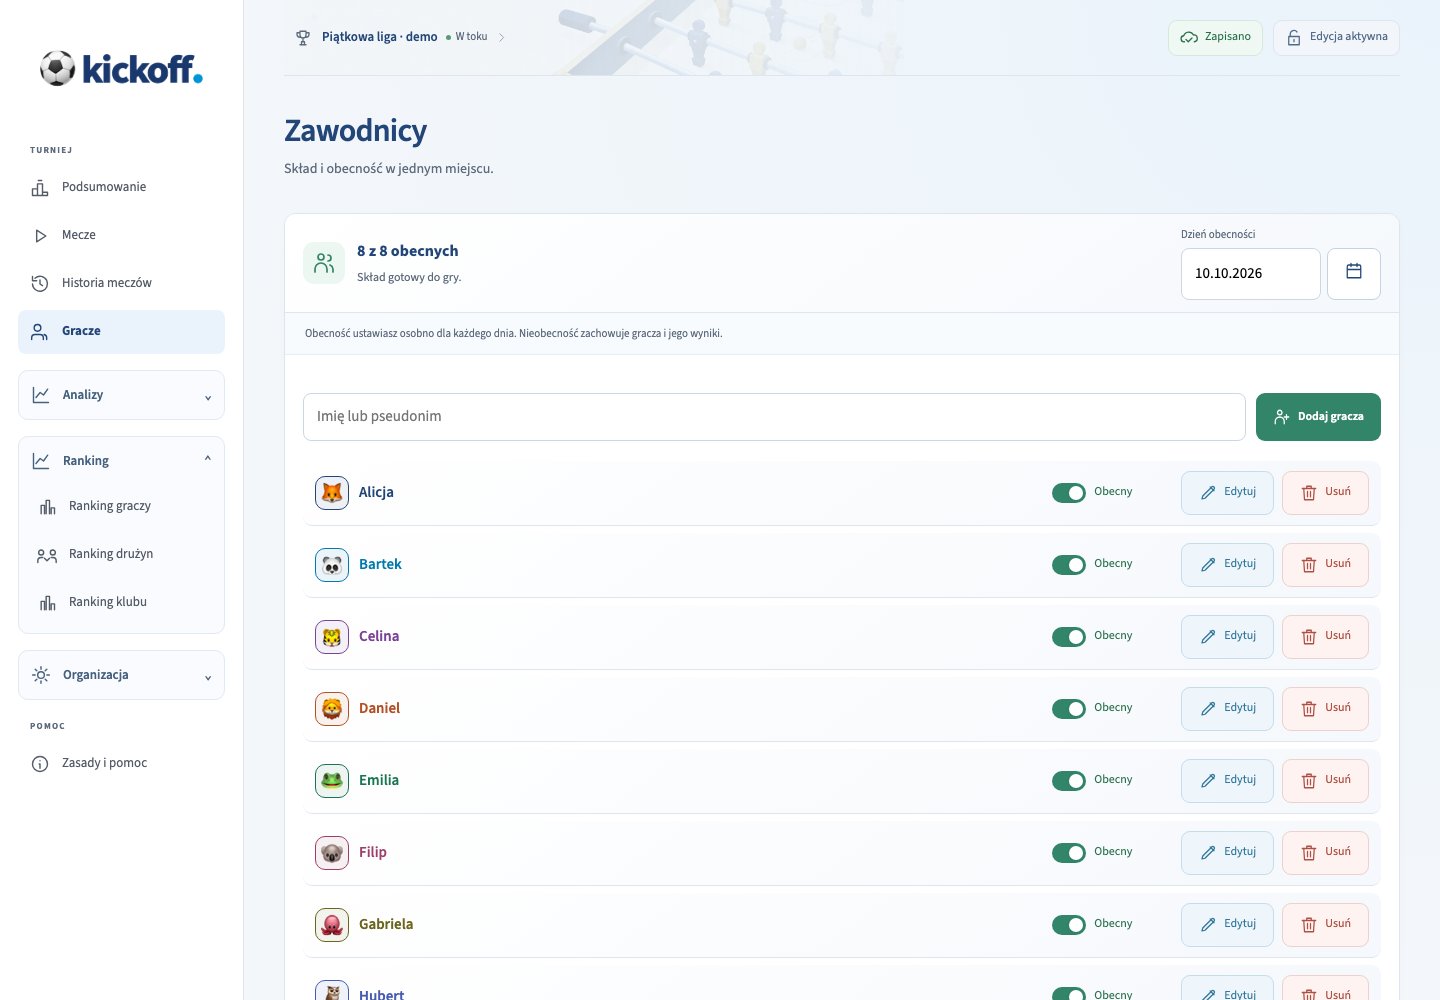1440x1000 pixels.
Task: Click the Dzień obecności date field
Action: (1251, 274)
